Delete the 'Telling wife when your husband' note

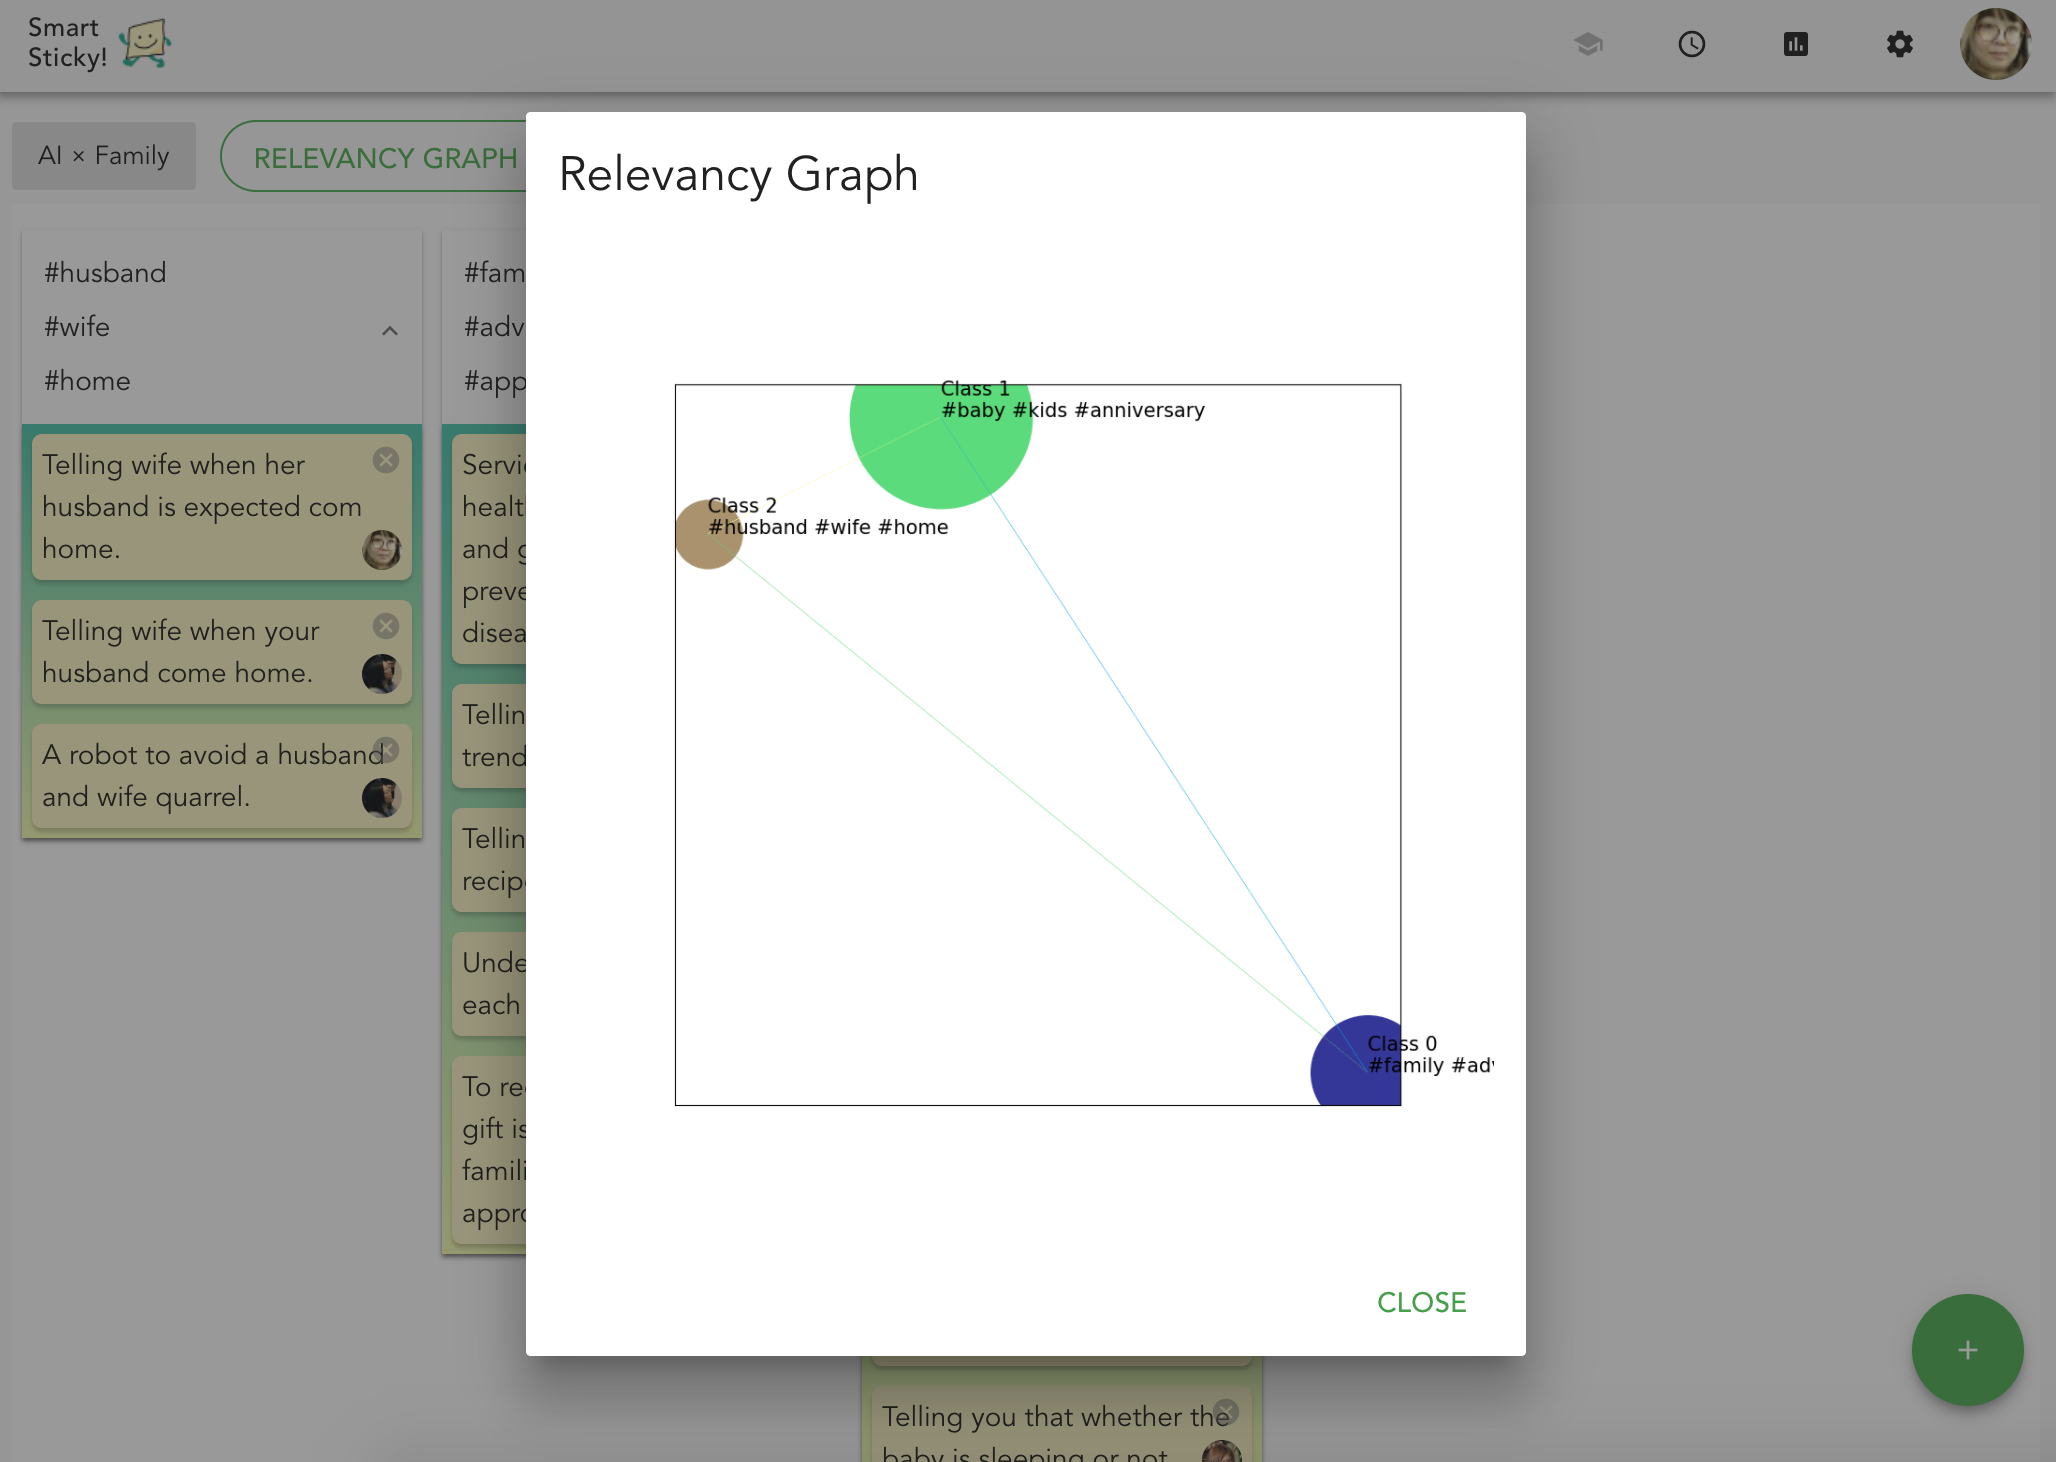pos(386,626)
